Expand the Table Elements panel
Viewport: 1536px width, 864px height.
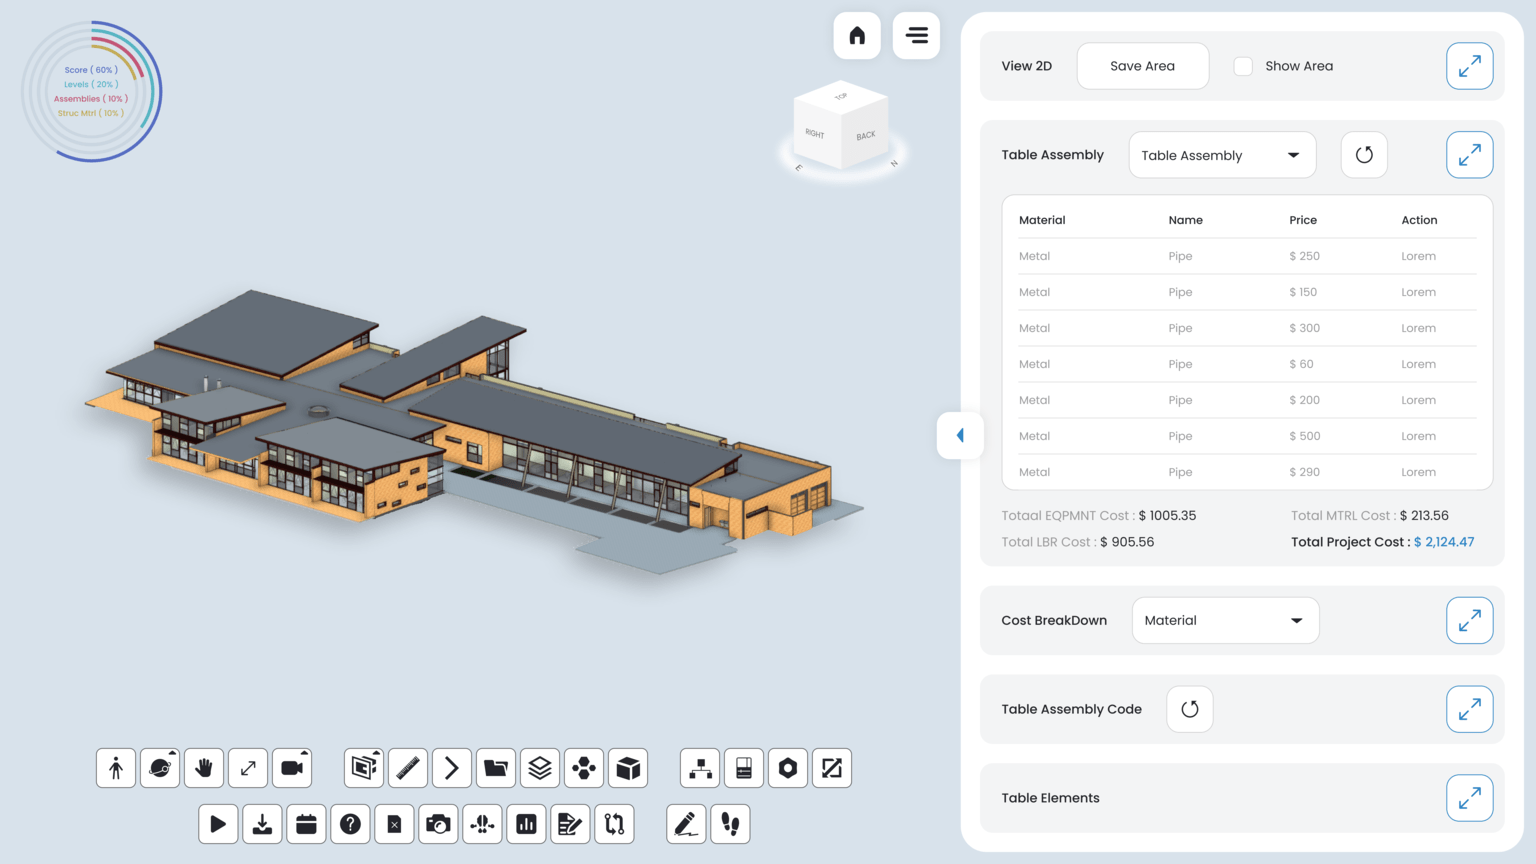1469,798
